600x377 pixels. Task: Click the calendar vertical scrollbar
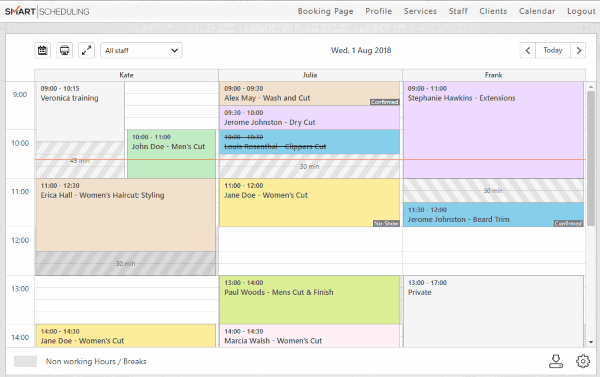pos(591,153)
